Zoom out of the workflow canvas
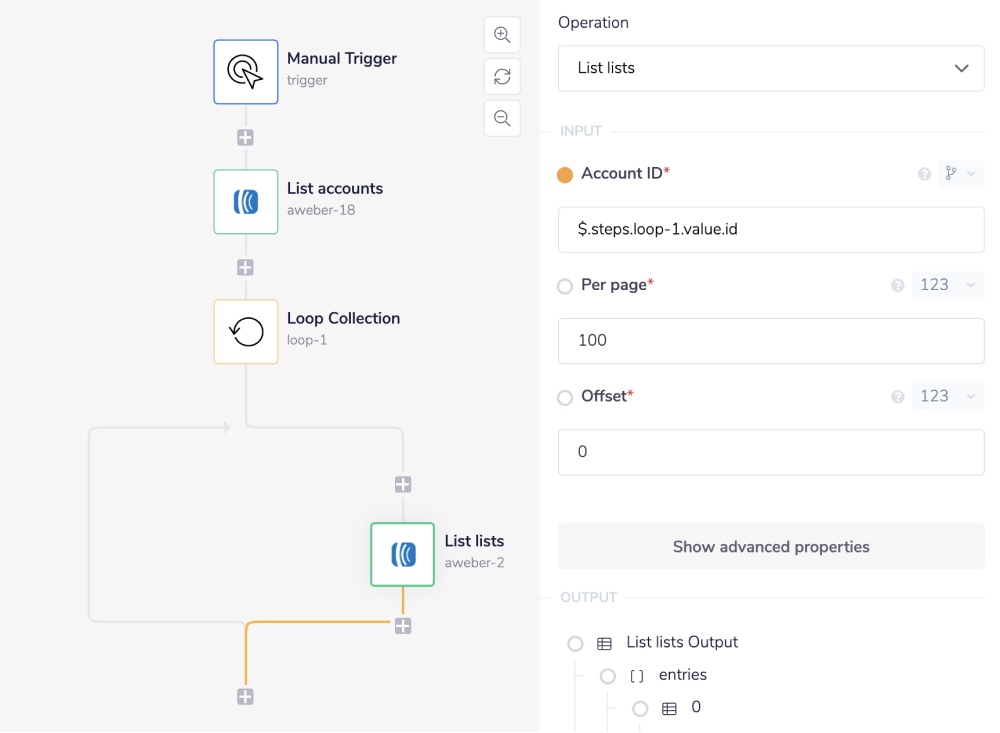 click(502, 118)
